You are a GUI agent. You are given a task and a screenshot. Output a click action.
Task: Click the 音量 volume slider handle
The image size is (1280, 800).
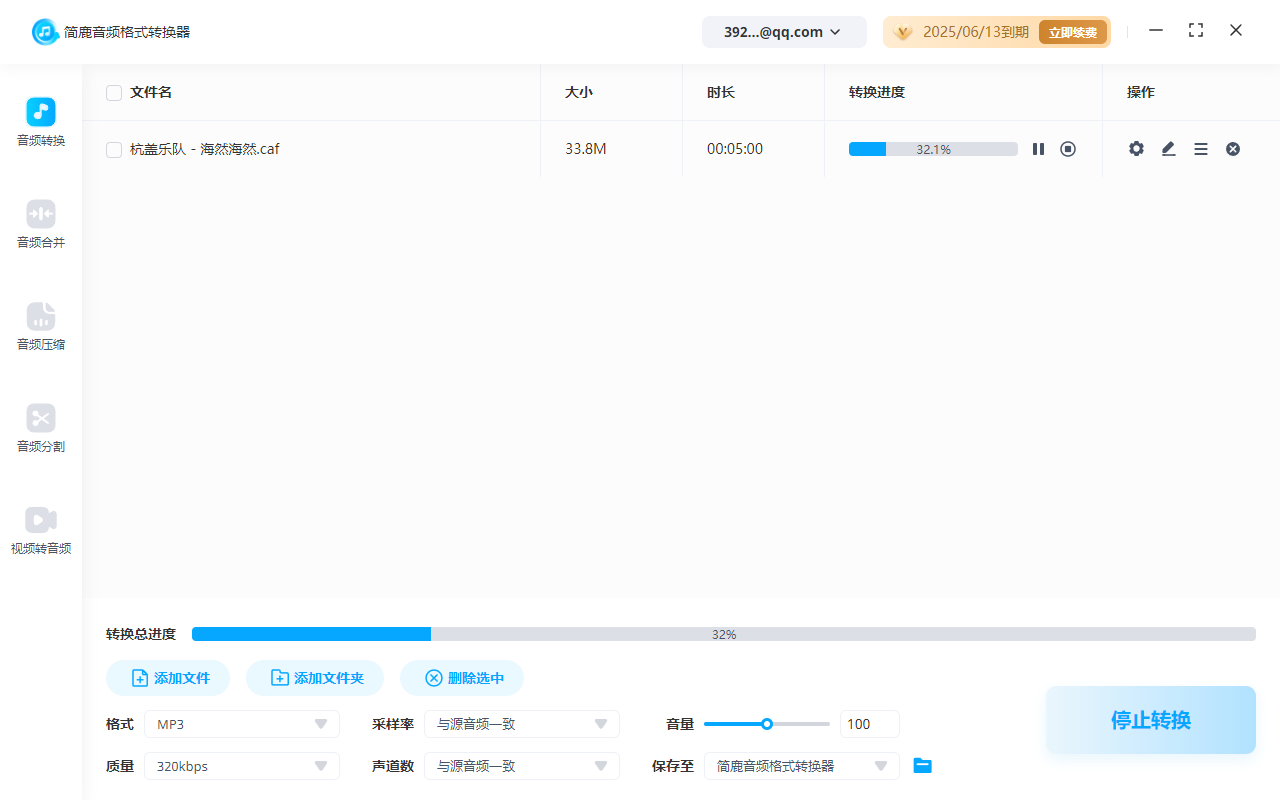(x=767, y=724)
